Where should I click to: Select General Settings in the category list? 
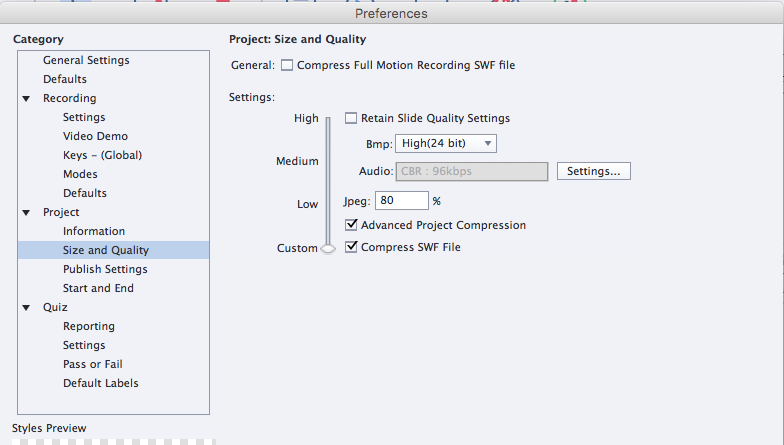(x=86, y=60)
